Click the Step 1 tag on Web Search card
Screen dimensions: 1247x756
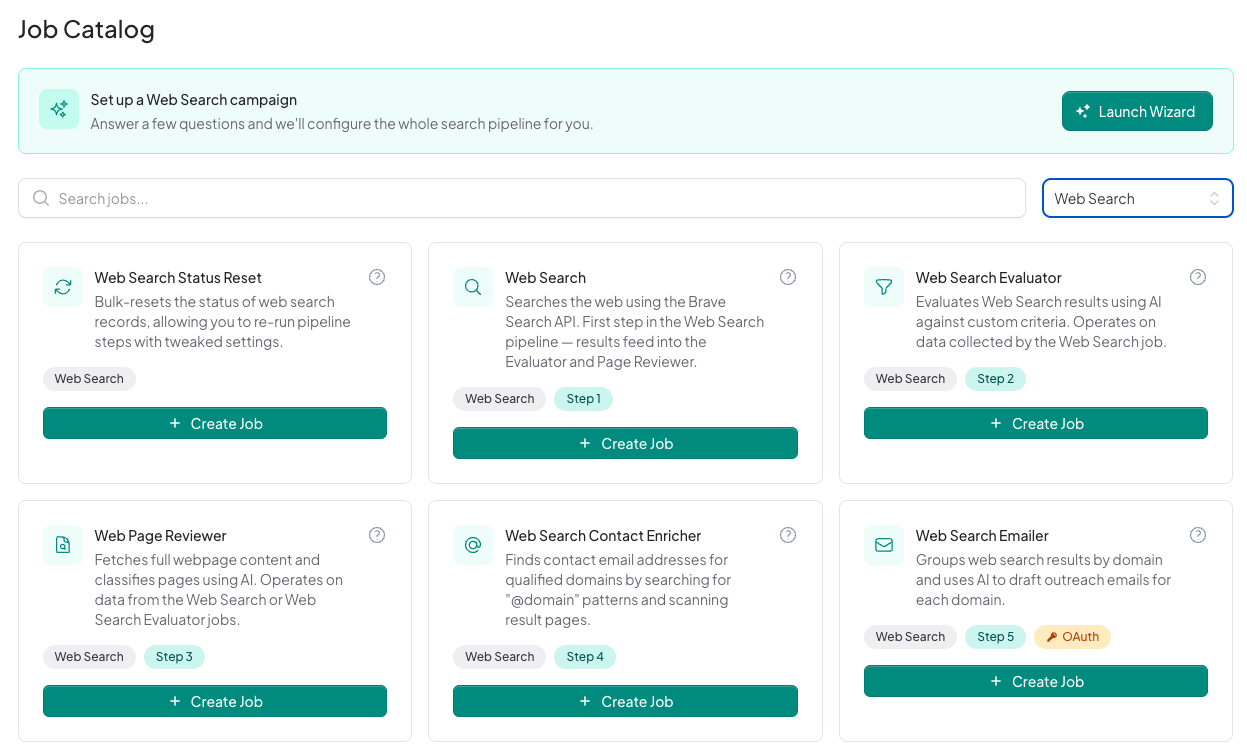point(583,399)
